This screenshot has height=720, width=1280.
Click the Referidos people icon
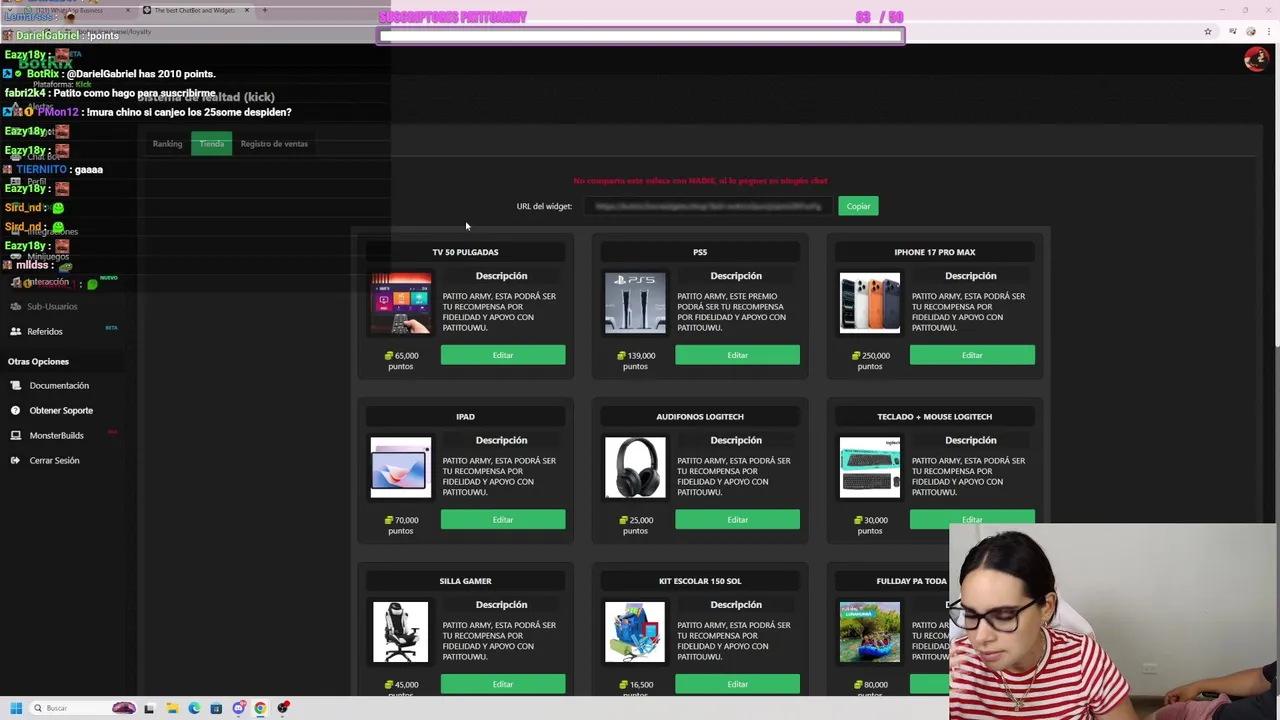pyautogui.click(x=15, y=331)
